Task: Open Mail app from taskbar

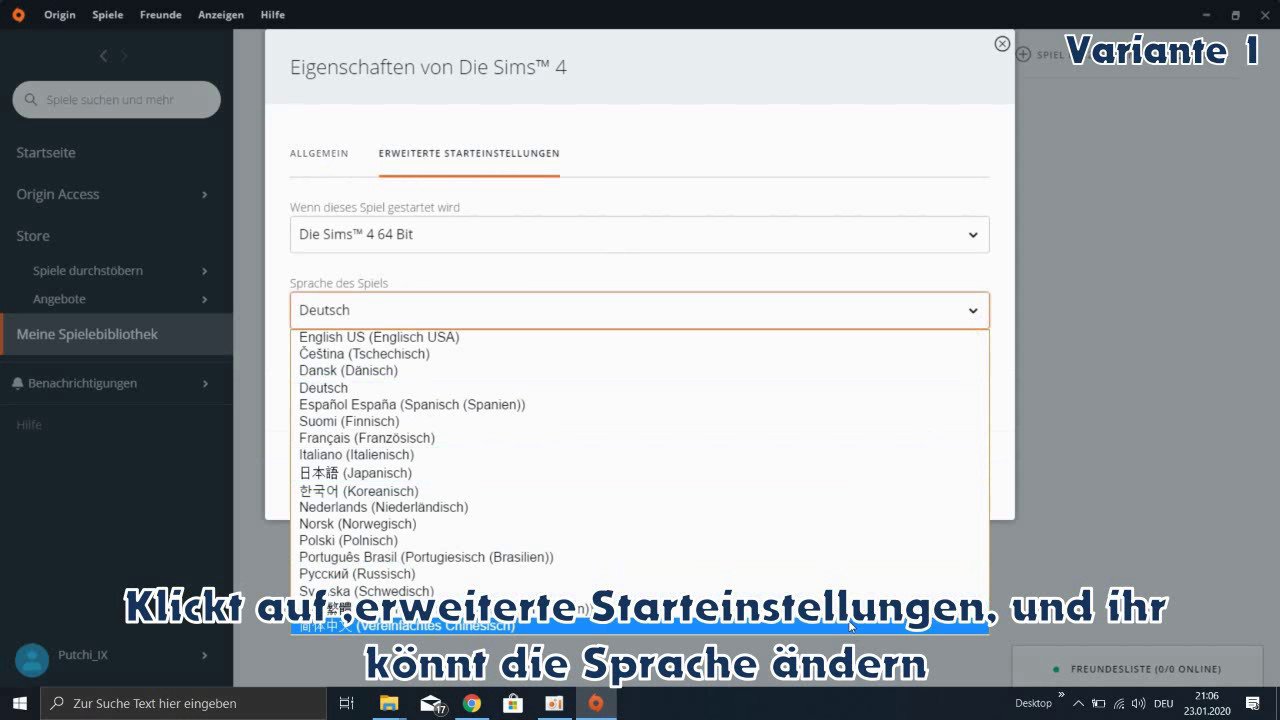Action: tap(431, 703)
